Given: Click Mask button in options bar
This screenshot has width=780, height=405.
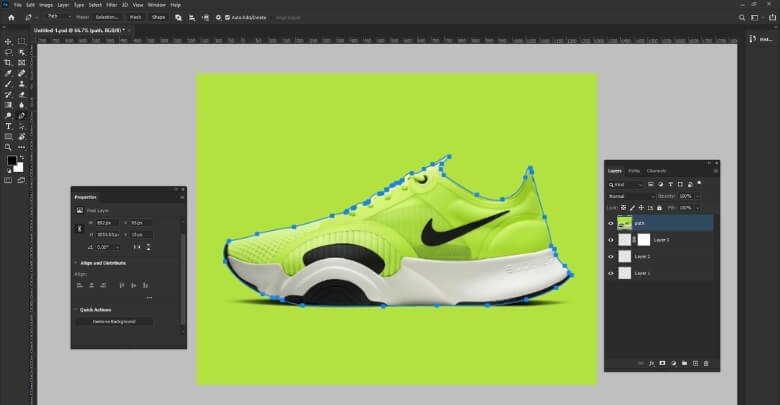Looking at the screenshot, I should point(135,17).
